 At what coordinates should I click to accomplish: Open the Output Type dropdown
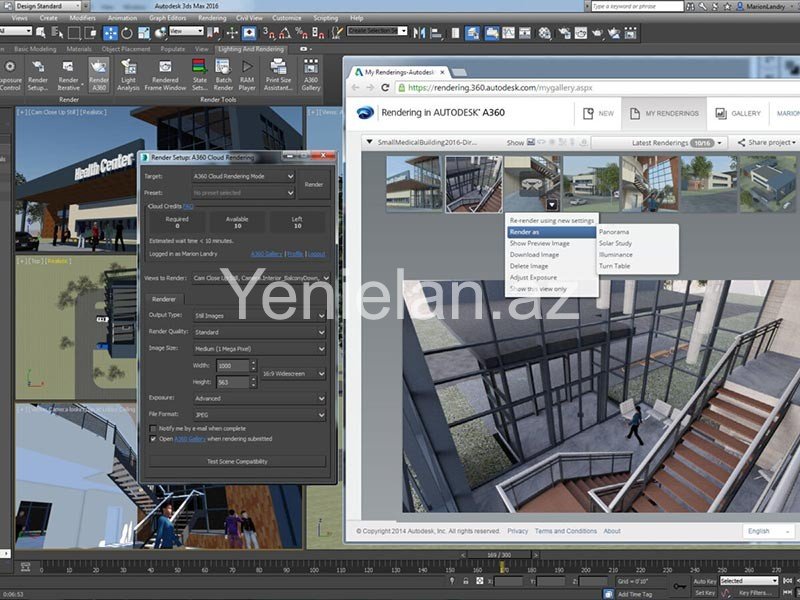click(259, 316)
